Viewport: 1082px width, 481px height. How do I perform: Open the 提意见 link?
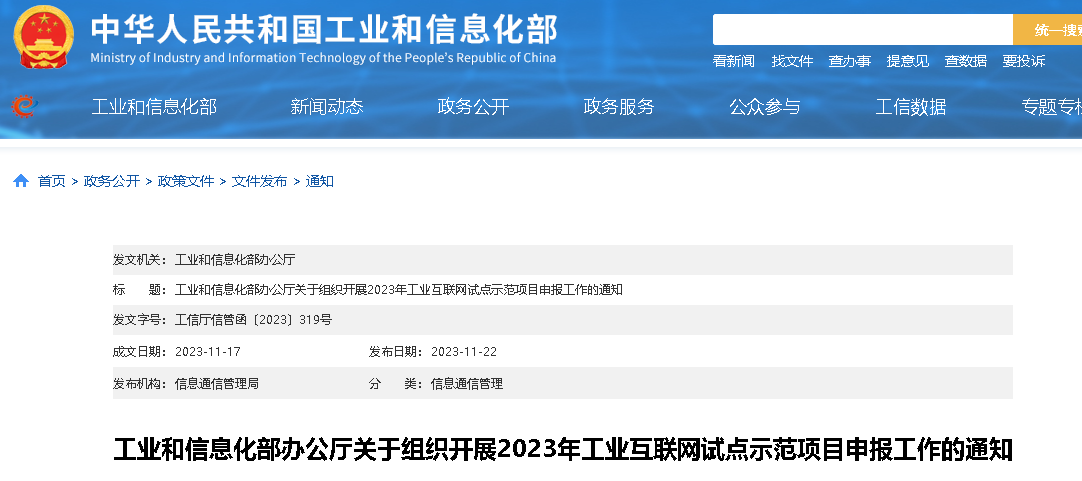point(907,61)
